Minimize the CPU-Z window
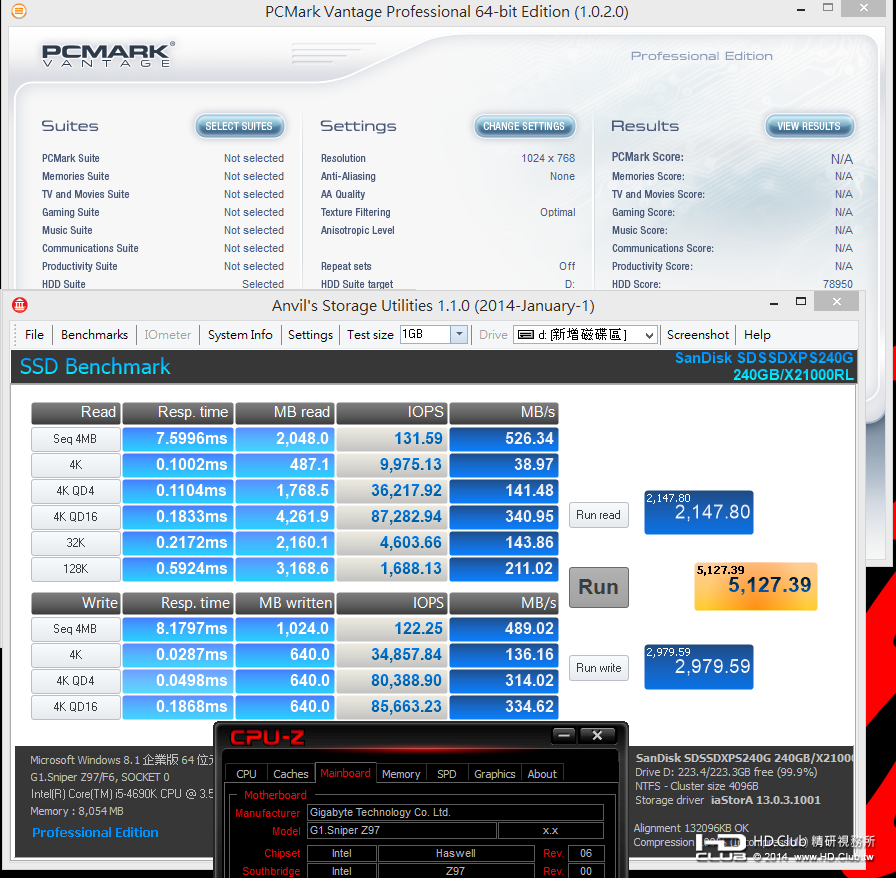Image resolution: width=896 pixels, height=878 pixels. point(563,736)
